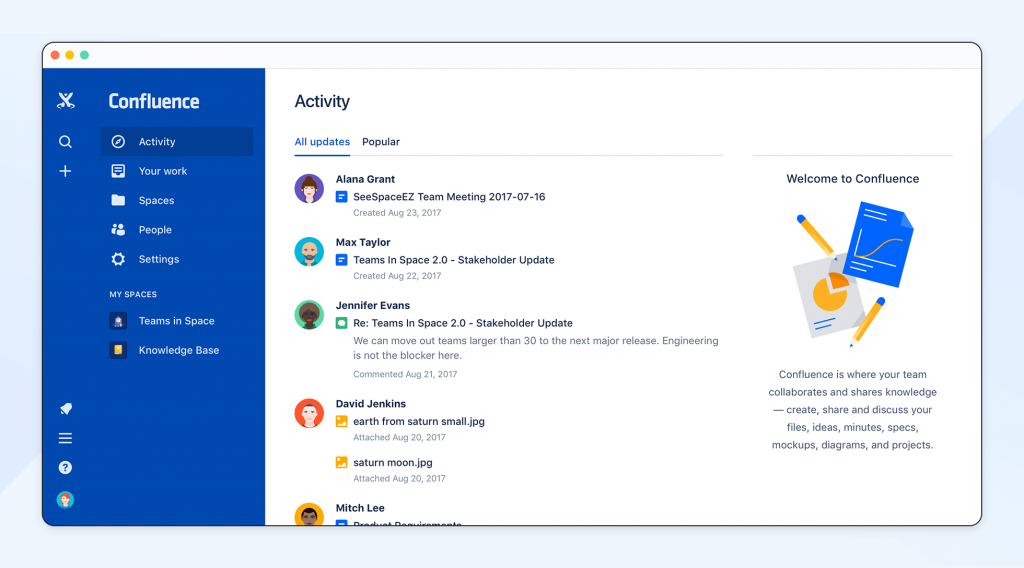Viewport: 1024px width, 568px height.
Task: Click the Confluence logo icon in sidebar
Action: coord(65,101)
